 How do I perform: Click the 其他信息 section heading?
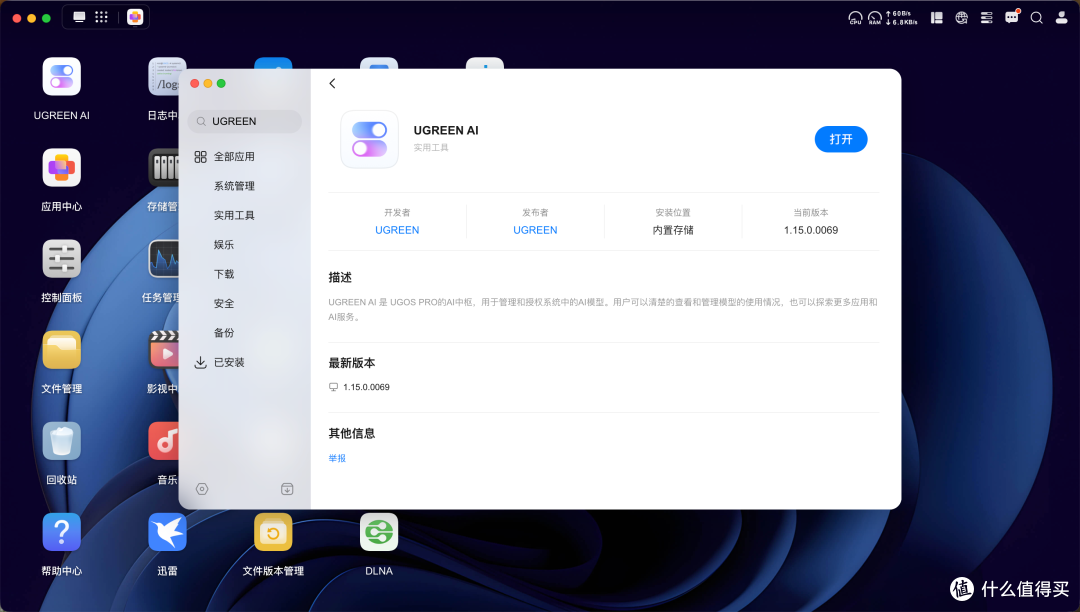[x=352, y=434]
